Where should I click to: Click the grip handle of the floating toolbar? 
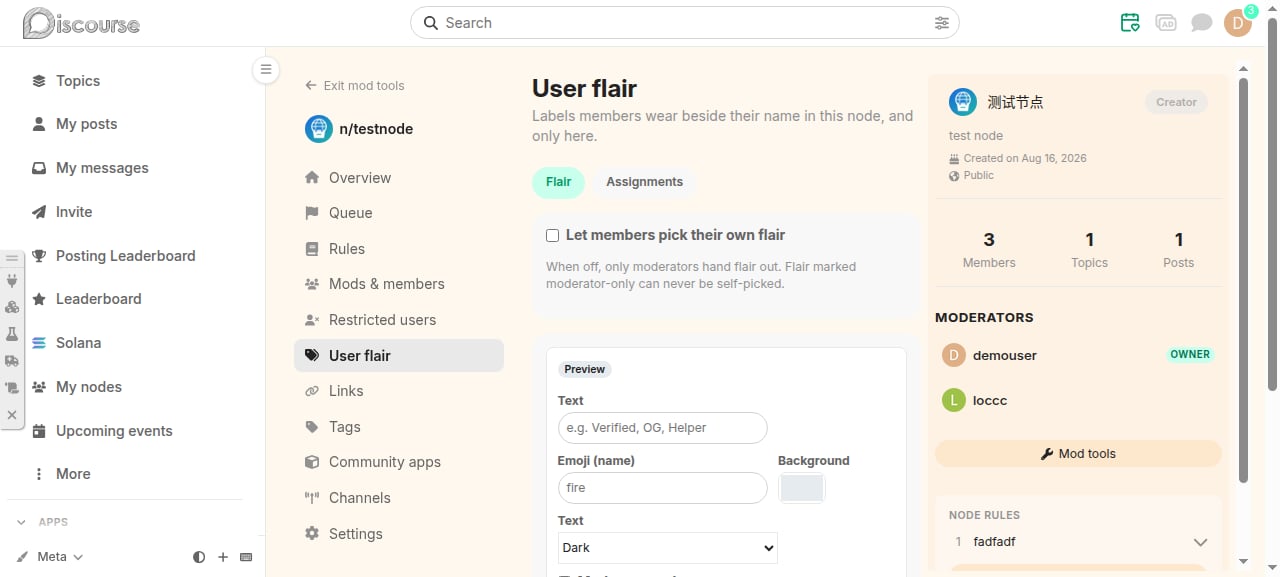coord(12,258)
